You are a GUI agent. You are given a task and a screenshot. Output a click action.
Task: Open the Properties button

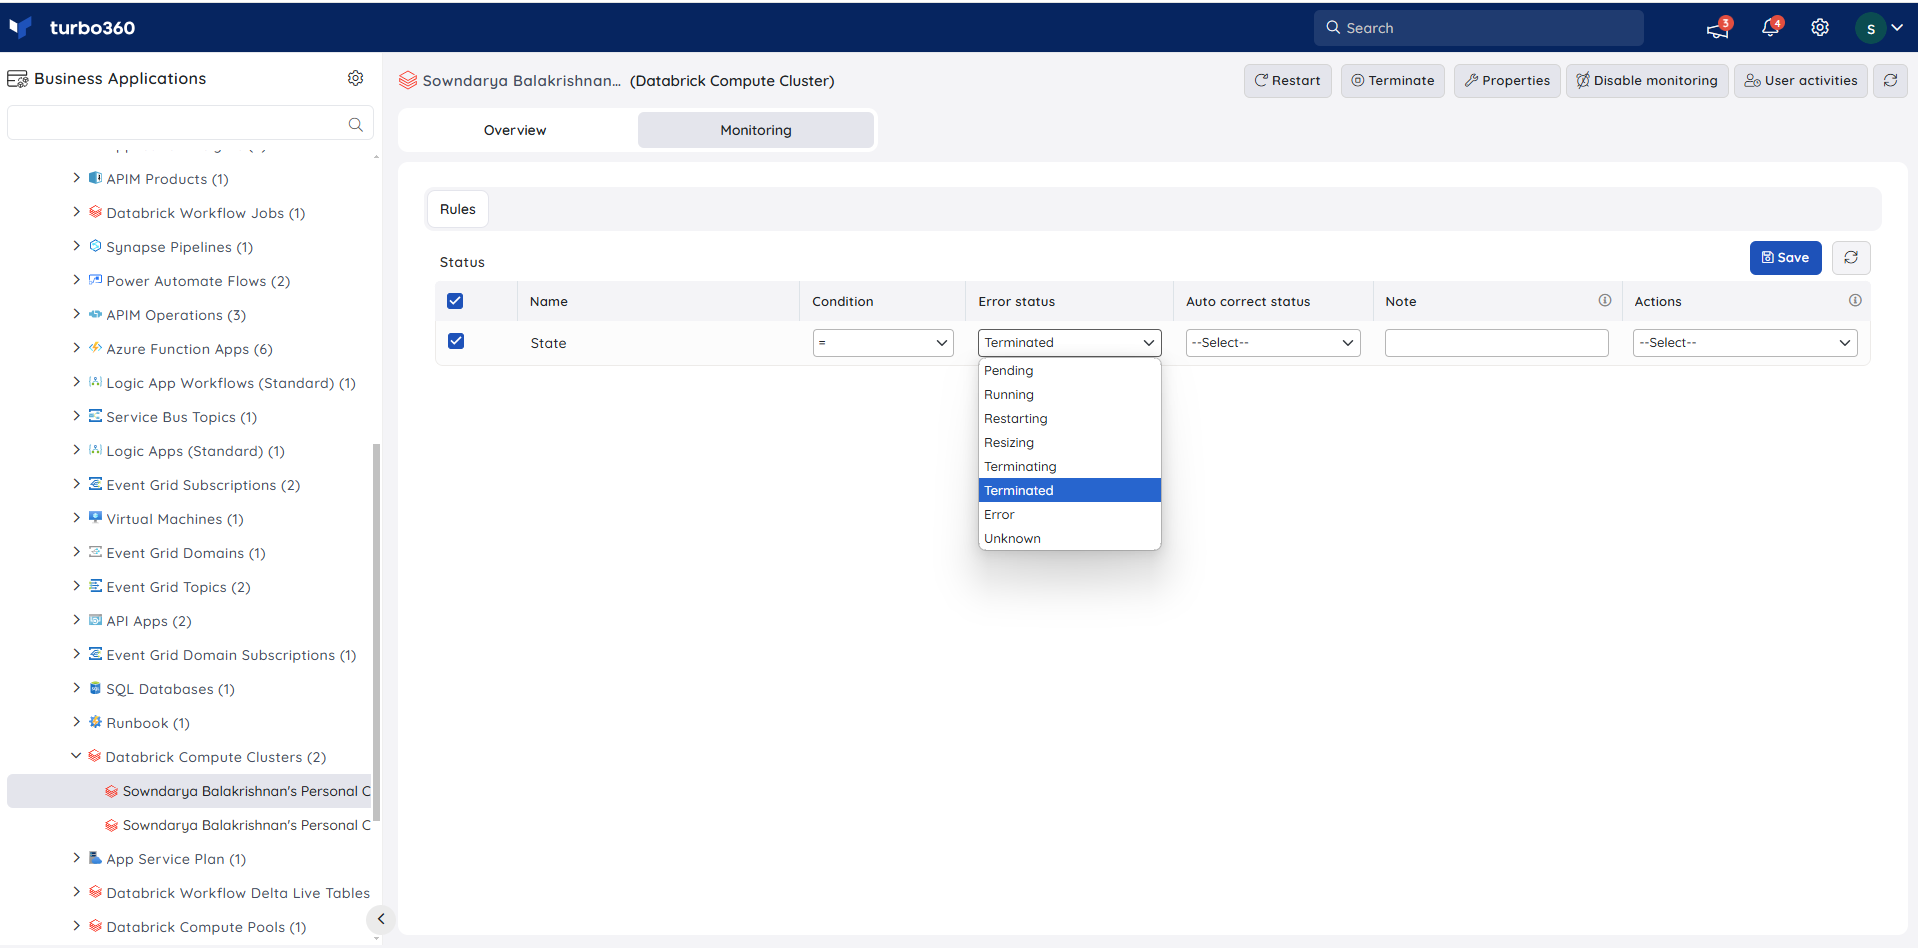click(x=1507, y=81)
